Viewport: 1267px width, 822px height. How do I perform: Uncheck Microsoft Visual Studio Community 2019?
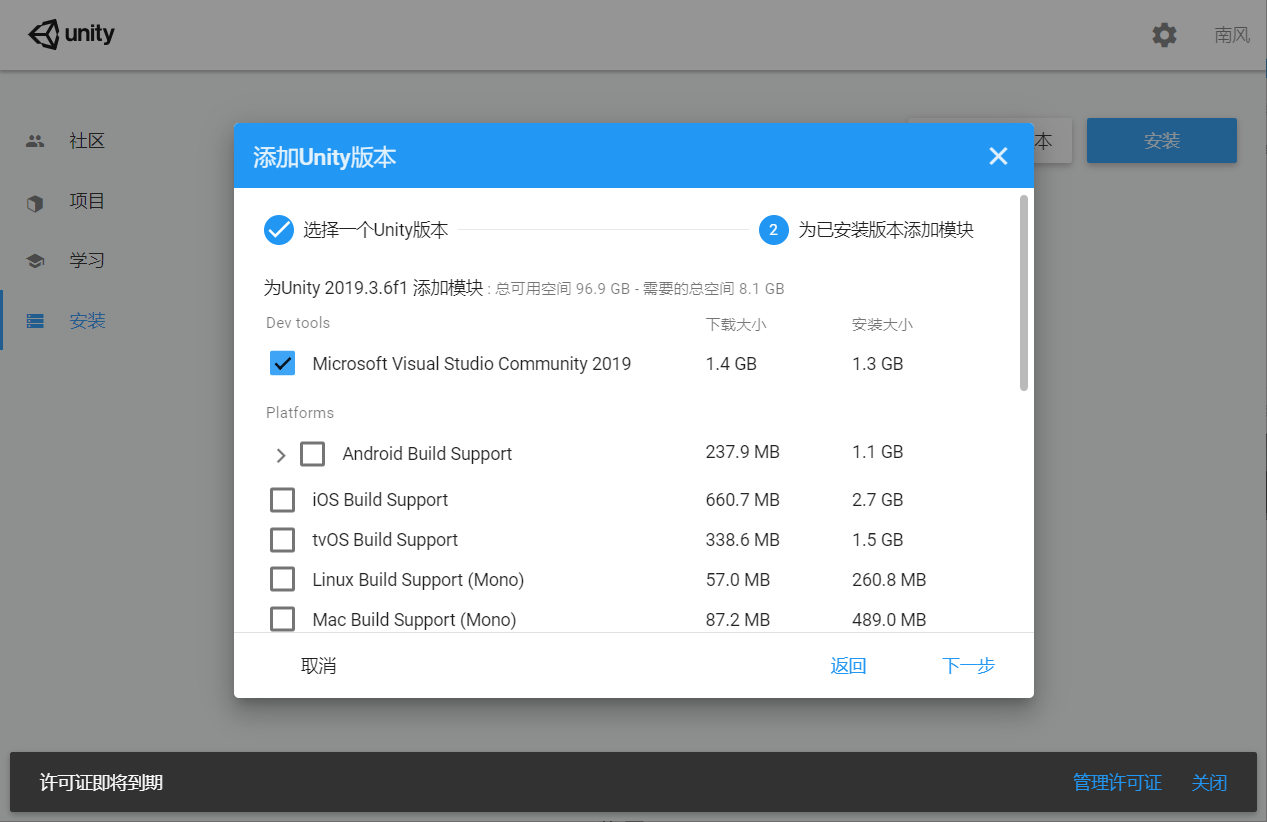tap(282, 363)
